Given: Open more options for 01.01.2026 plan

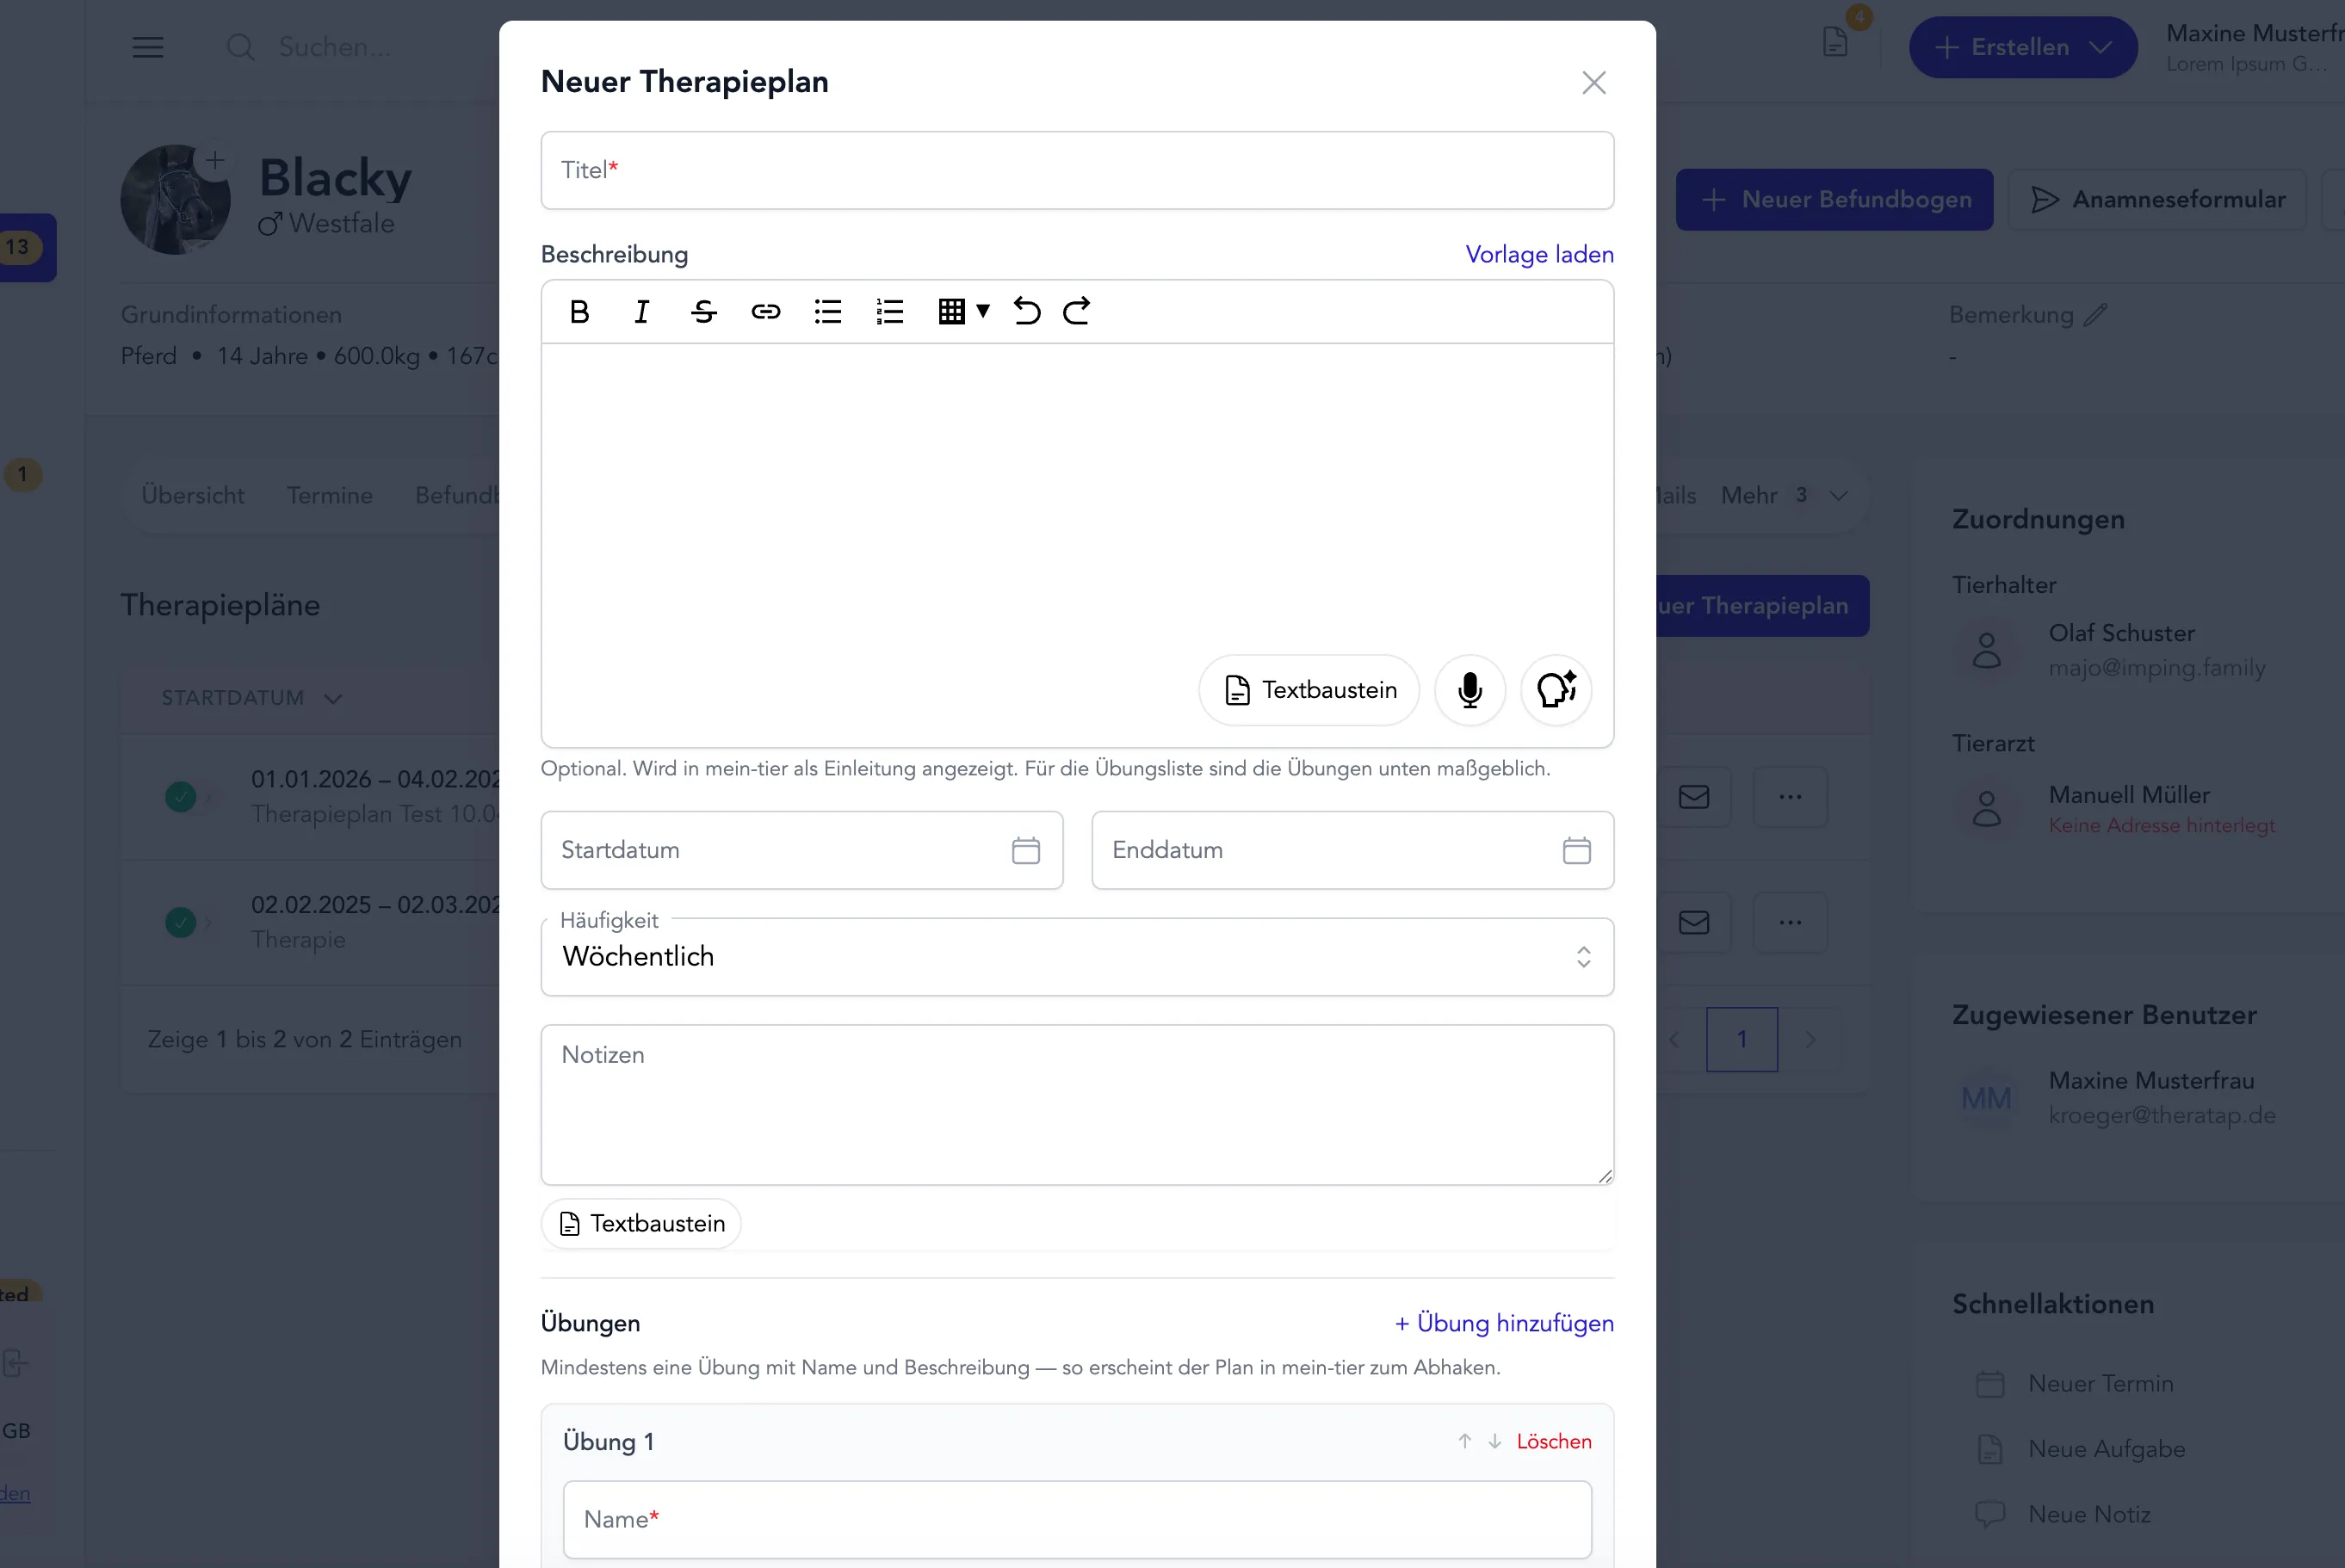Looking at the screenshot, I should click(1790, 797).
